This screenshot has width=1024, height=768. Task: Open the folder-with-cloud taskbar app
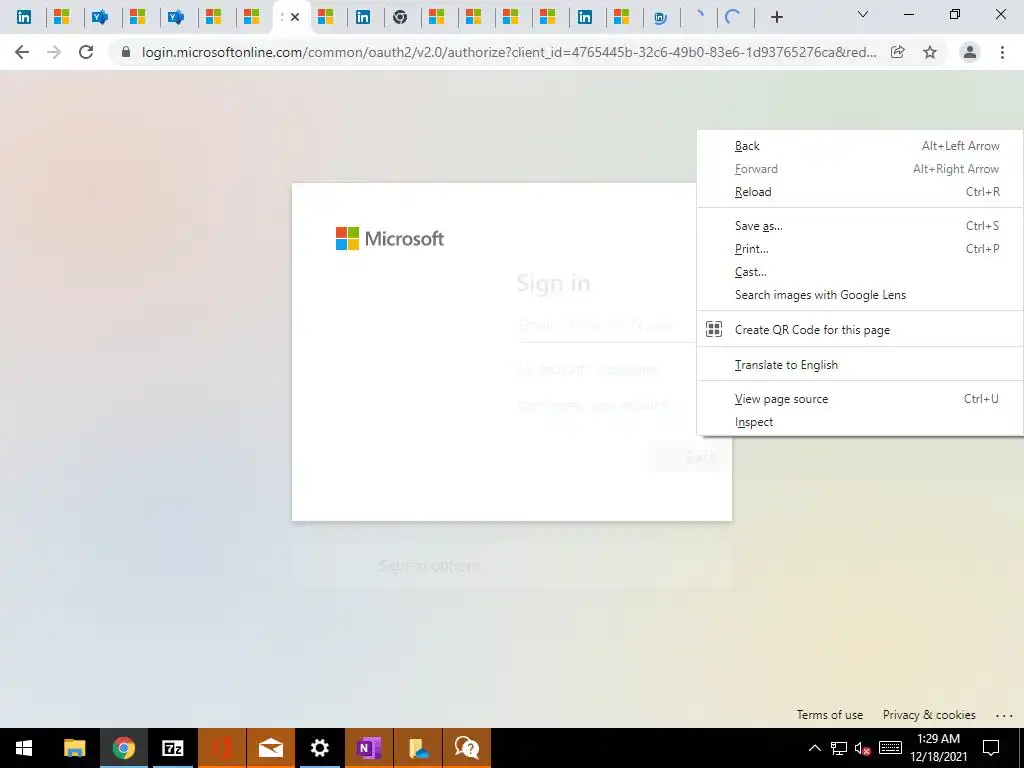(x=417, y=748)
